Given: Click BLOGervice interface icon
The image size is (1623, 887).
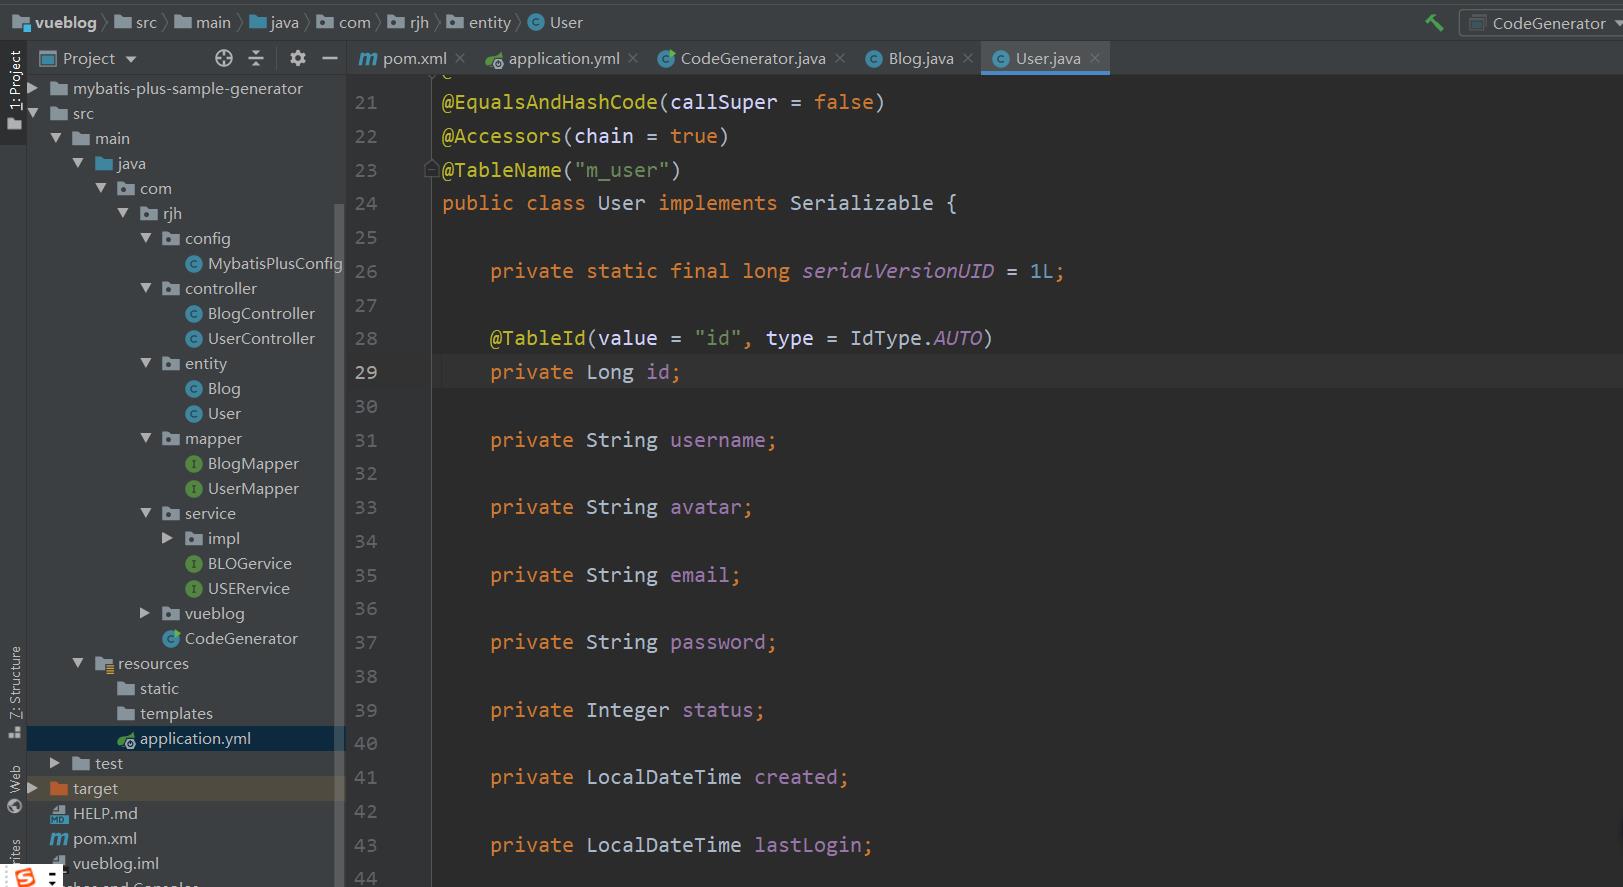Looking at the screenshot, I should coord(194,564).
